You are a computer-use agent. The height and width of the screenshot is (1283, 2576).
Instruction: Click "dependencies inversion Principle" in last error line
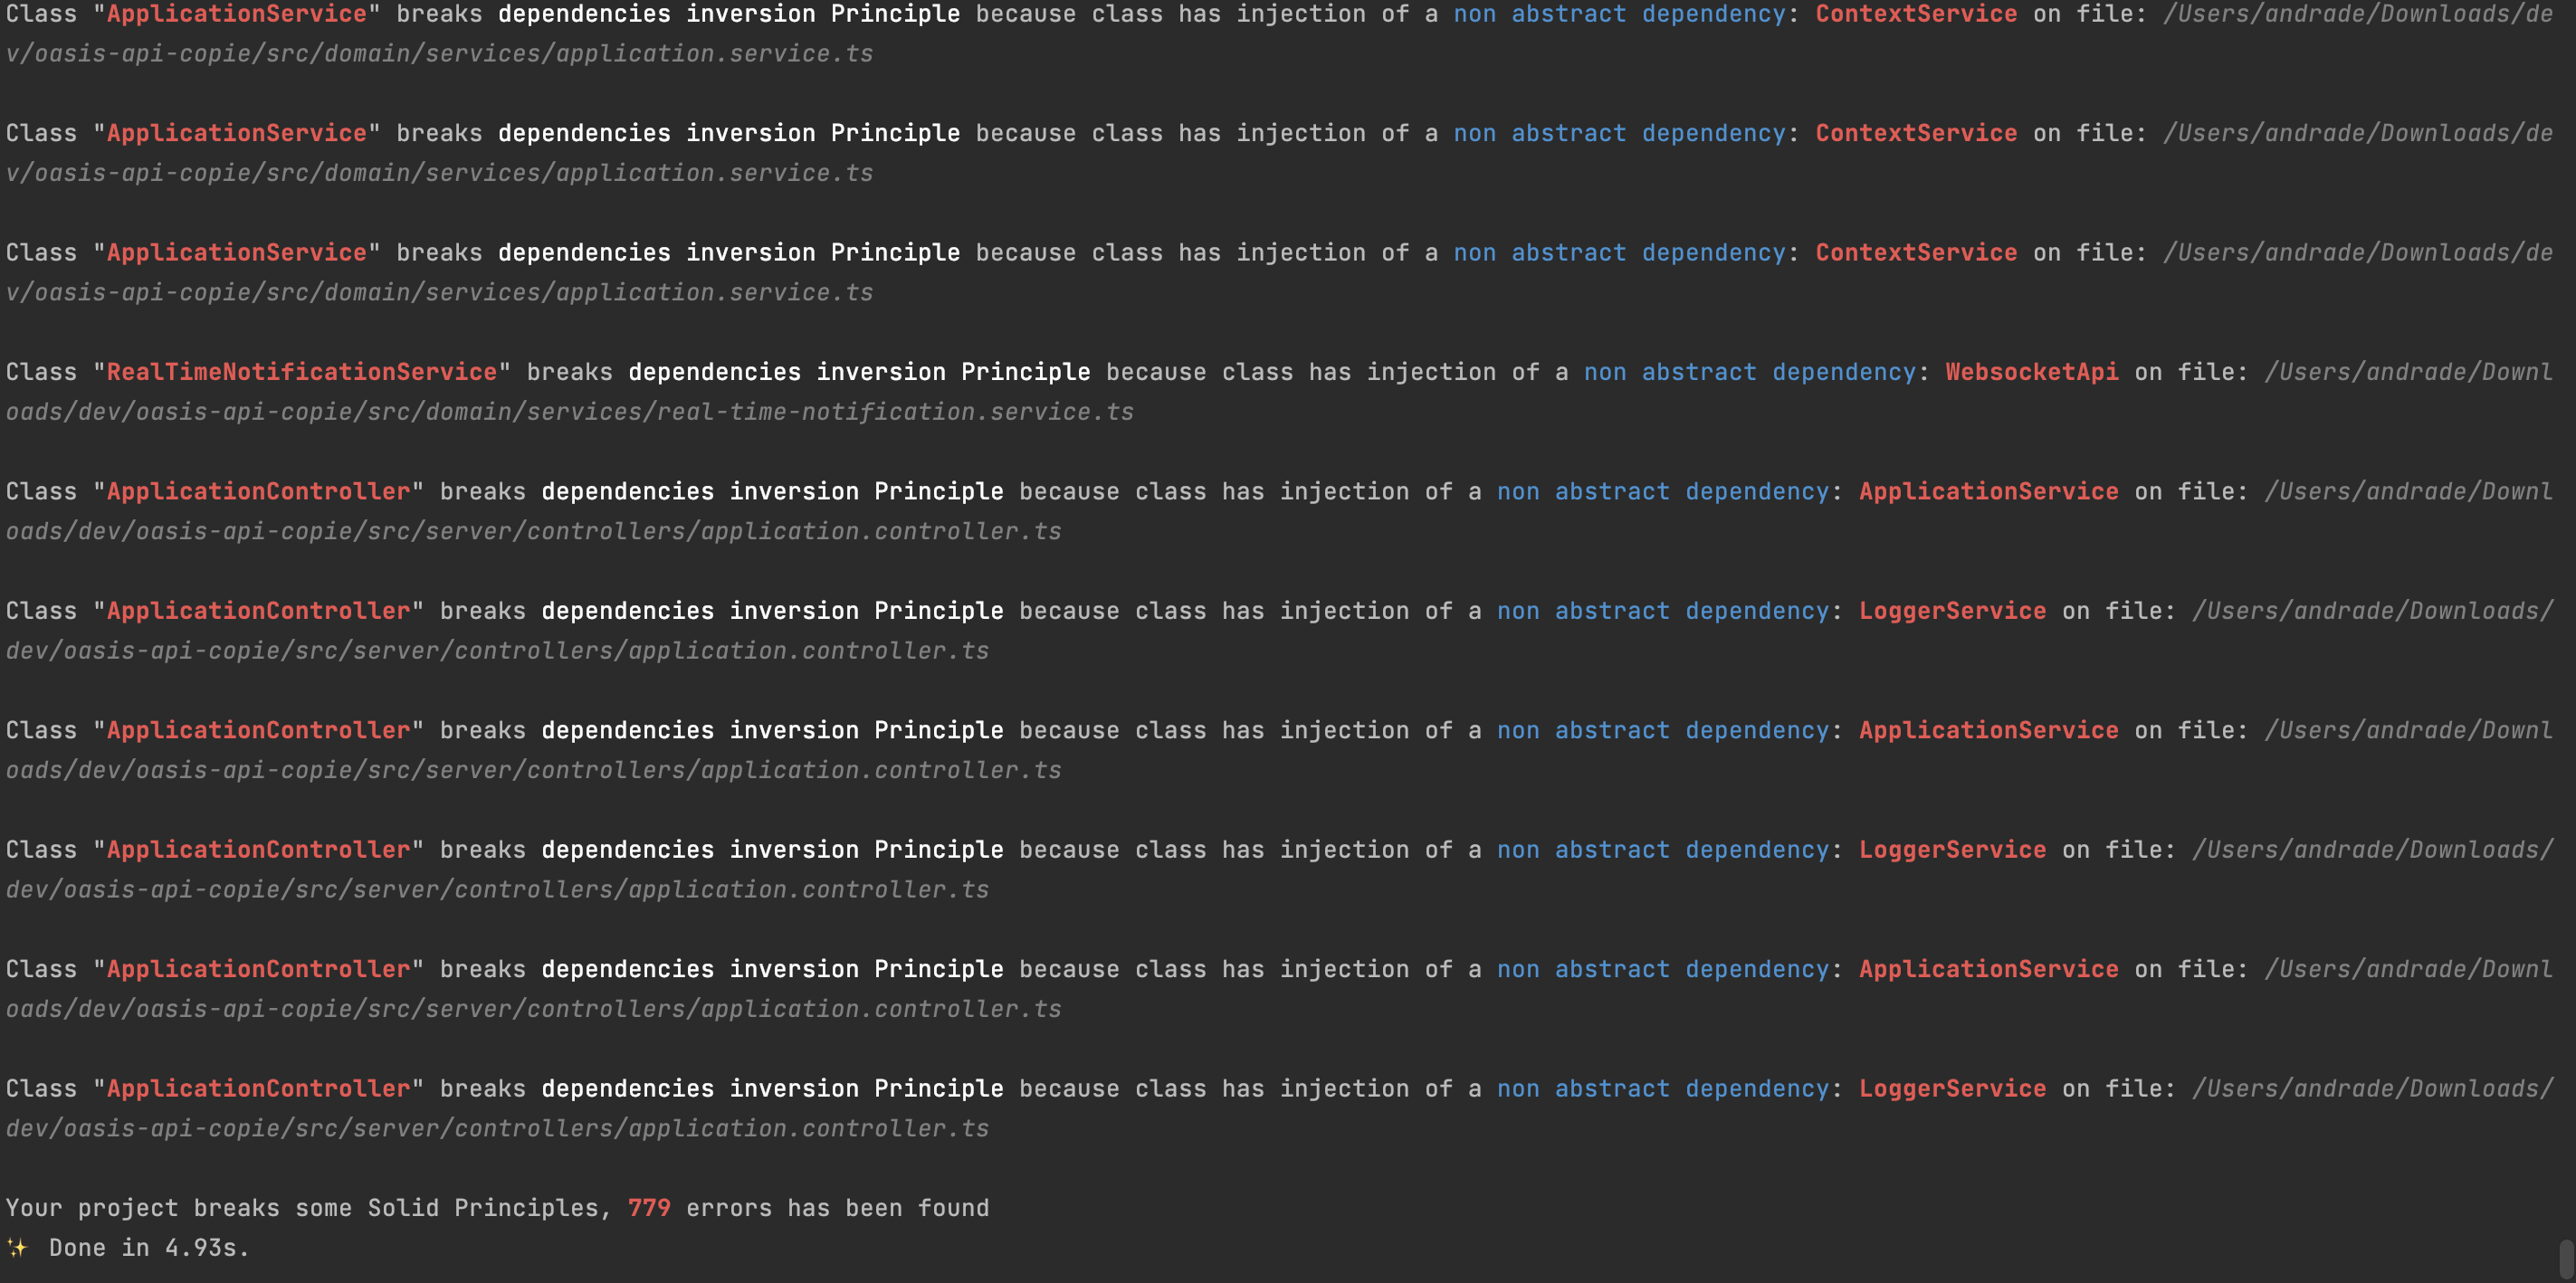pos(772,1089)
